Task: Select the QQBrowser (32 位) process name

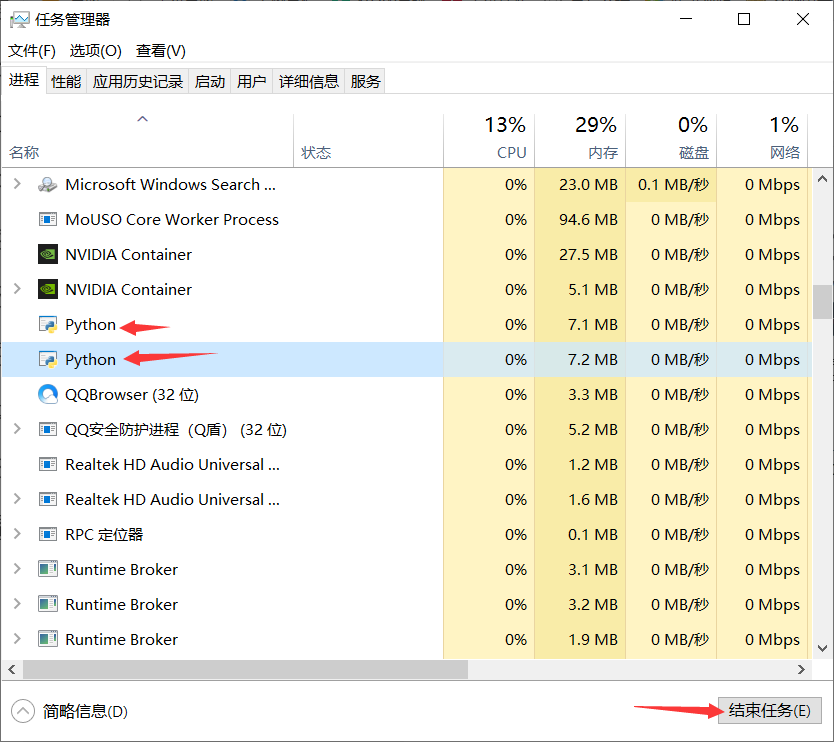Action: point(132,395)
